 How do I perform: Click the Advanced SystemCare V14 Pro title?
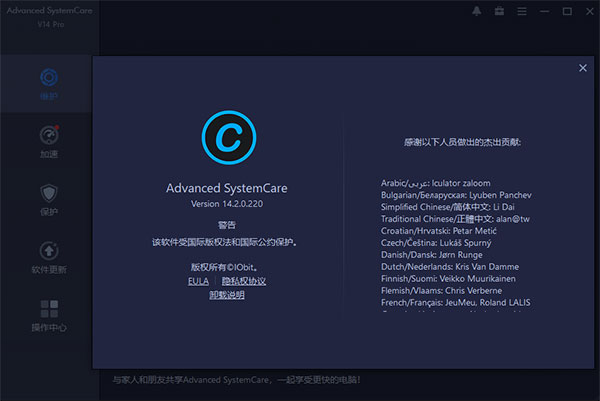pyautogui.click(x=50, y=17)
